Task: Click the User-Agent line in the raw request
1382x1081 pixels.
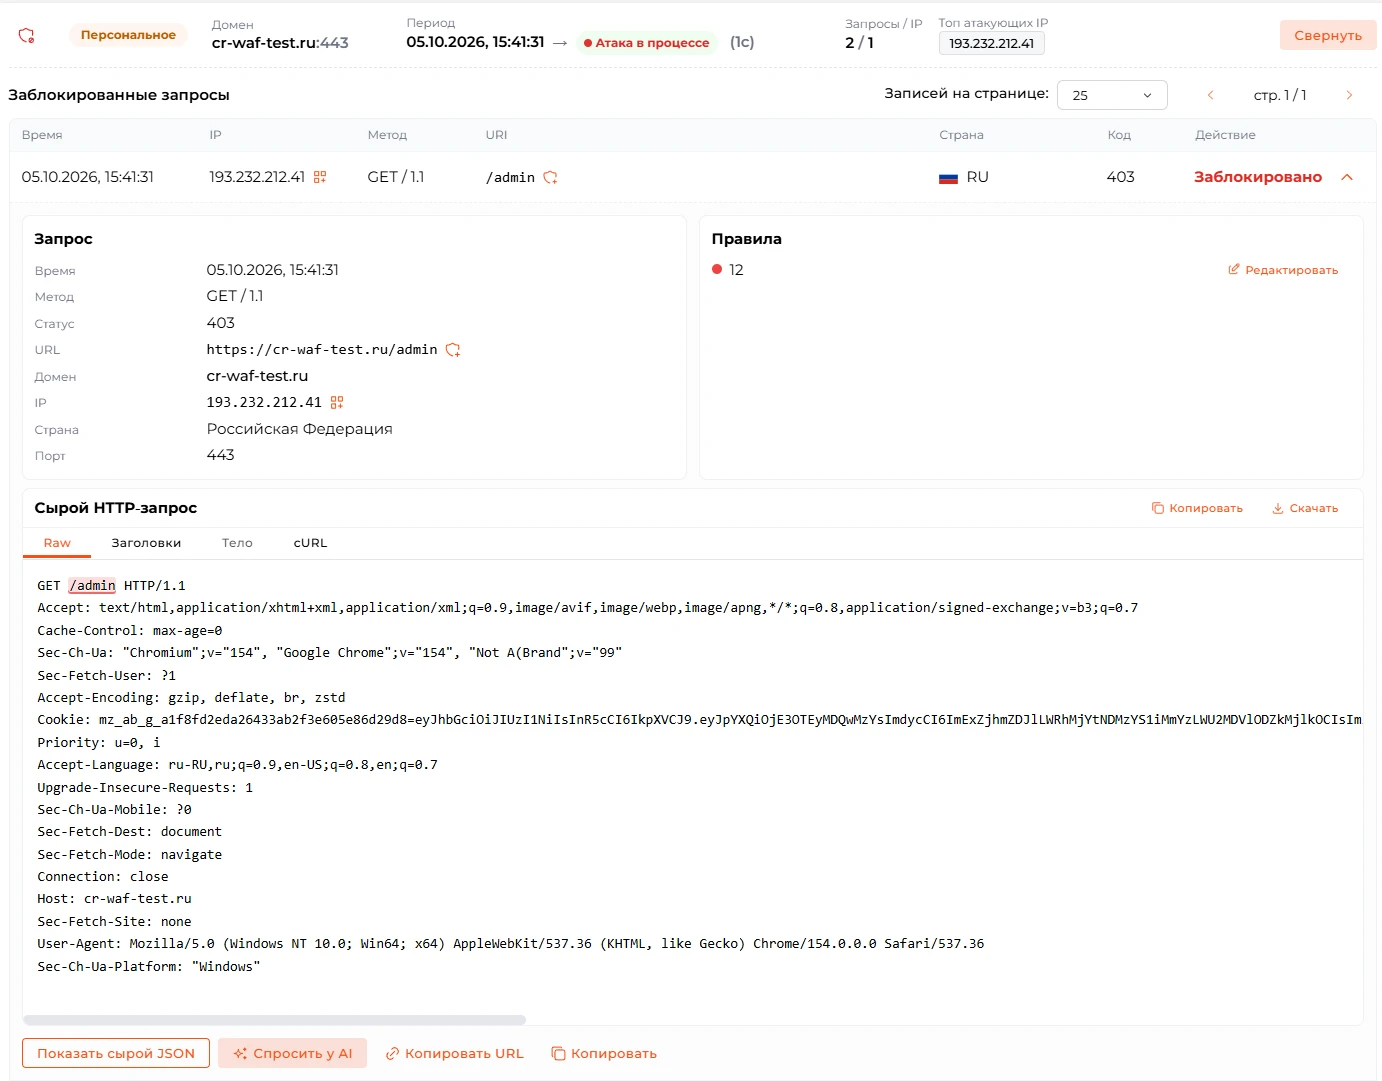Action: [x=511, y=944]
